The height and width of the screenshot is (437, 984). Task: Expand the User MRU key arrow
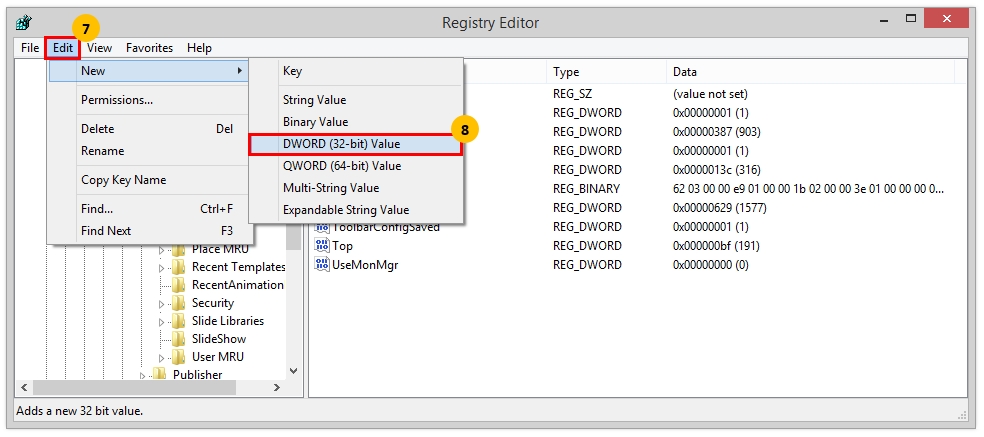click(163, 358)
